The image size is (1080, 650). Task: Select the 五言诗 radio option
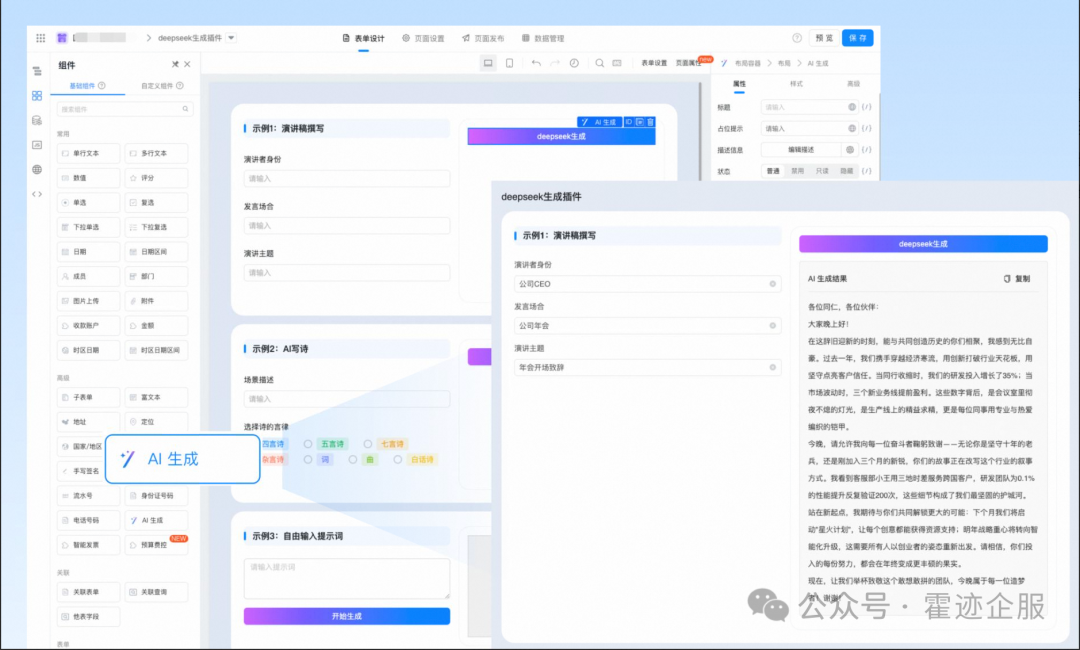coord(308,444)
